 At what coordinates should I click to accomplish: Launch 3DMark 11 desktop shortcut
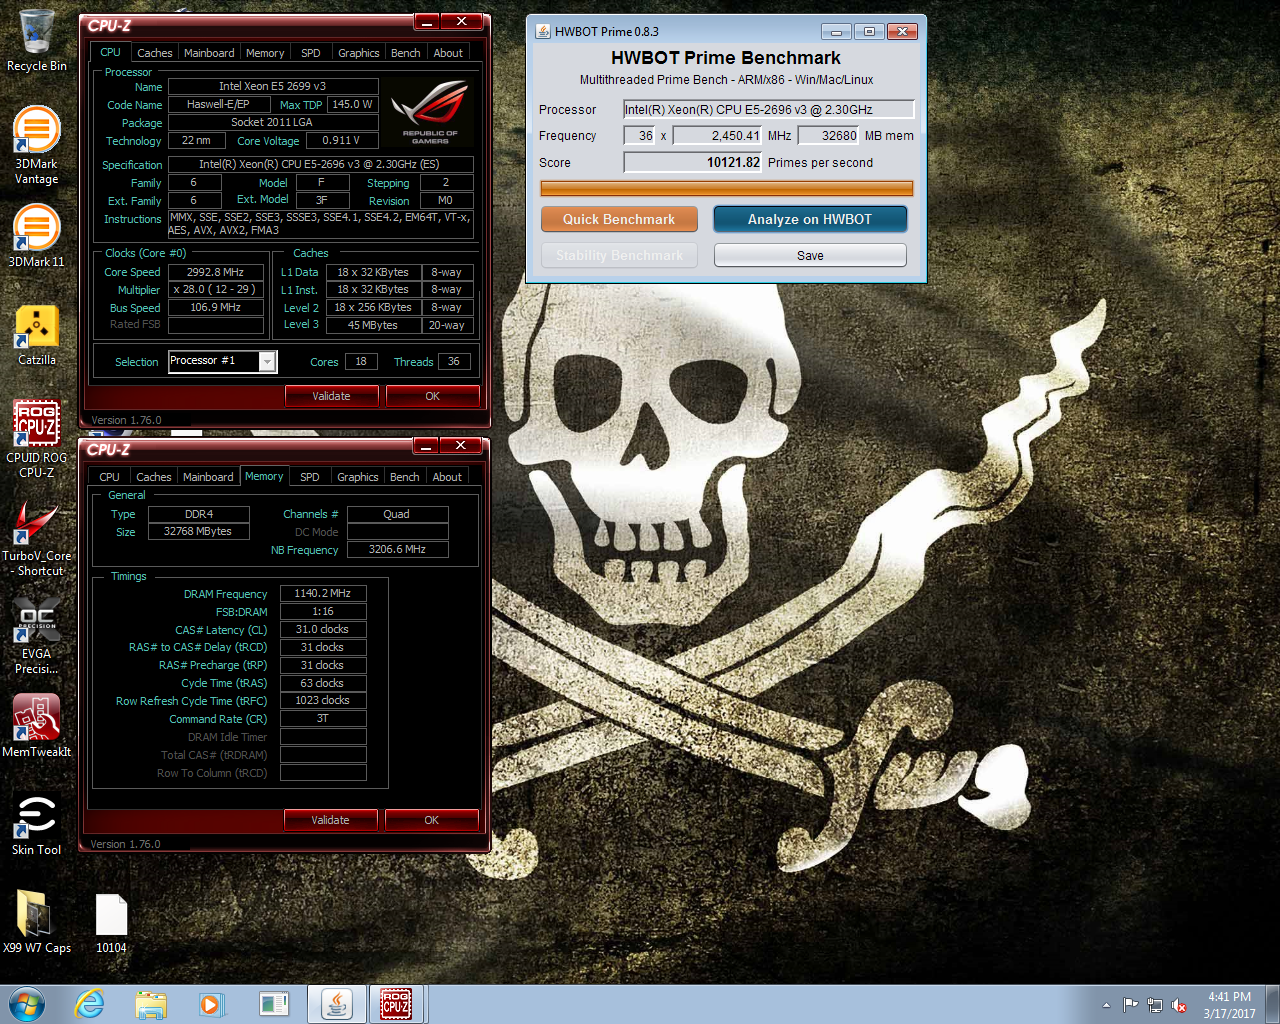tap(37, 236)
